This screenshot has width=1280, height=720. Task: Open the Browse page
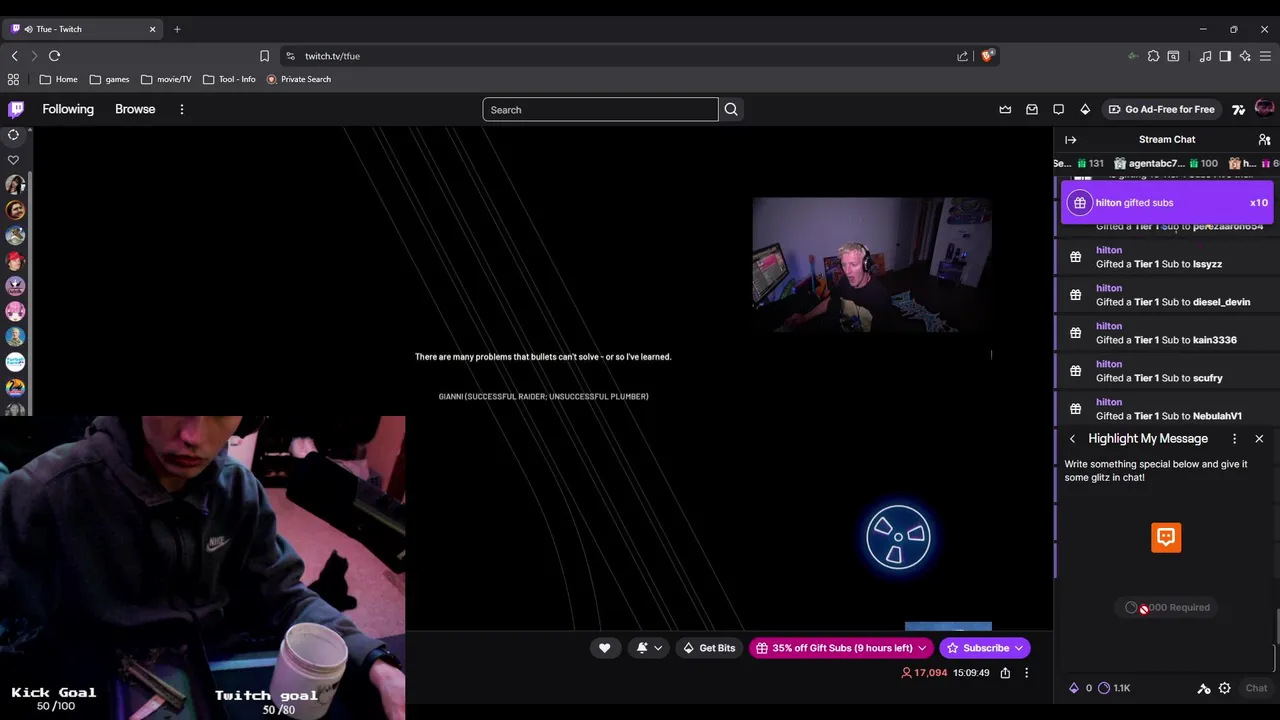pos(135,109)
